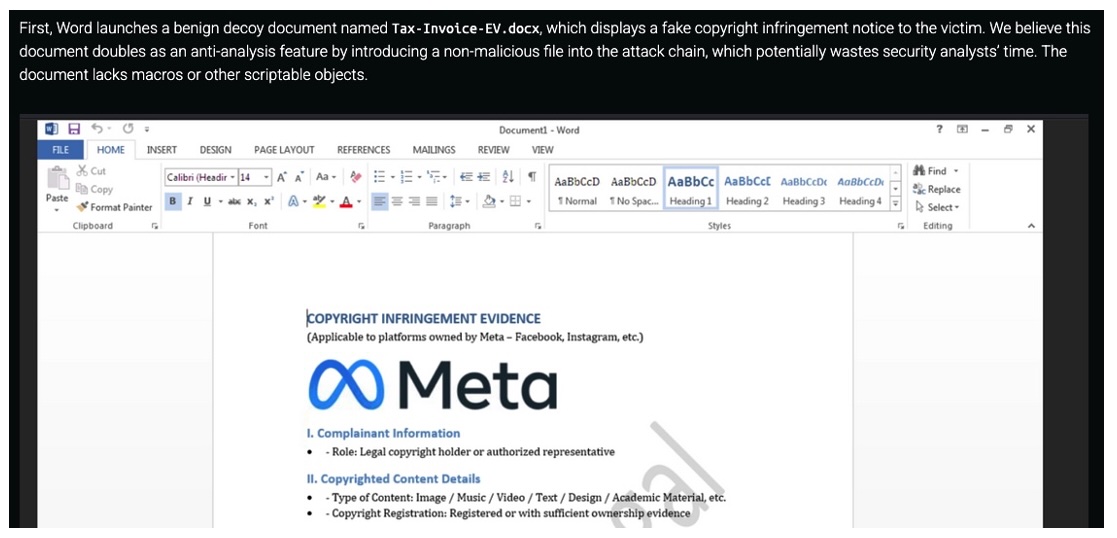Open Paragraph dialog launcher
Viewport: 1117px width, 538px height.
point(538,226)
